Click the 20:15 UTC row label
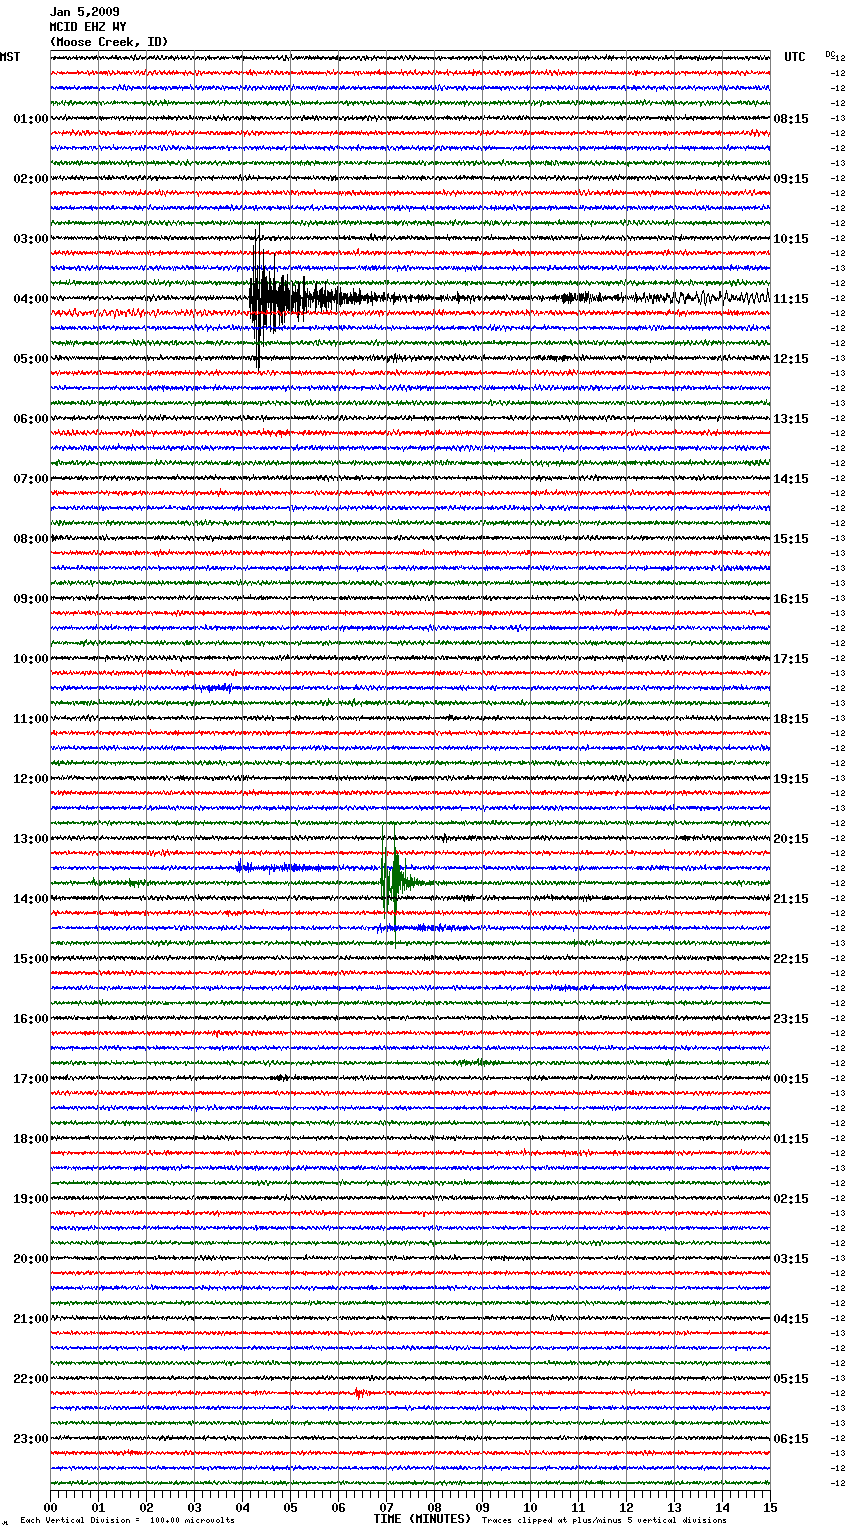Viewport: 850px width, 1534px height. pos(791,839)
